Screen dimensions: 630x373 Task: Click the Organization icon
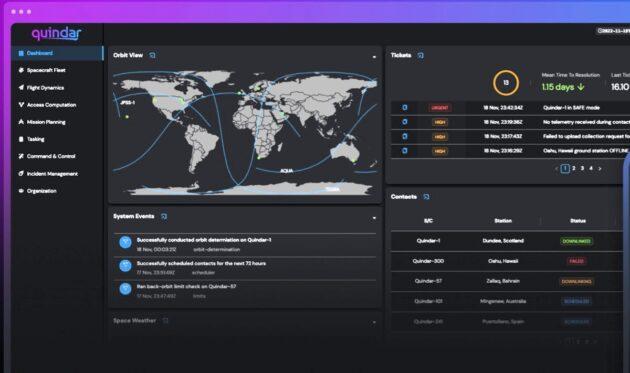21,191
